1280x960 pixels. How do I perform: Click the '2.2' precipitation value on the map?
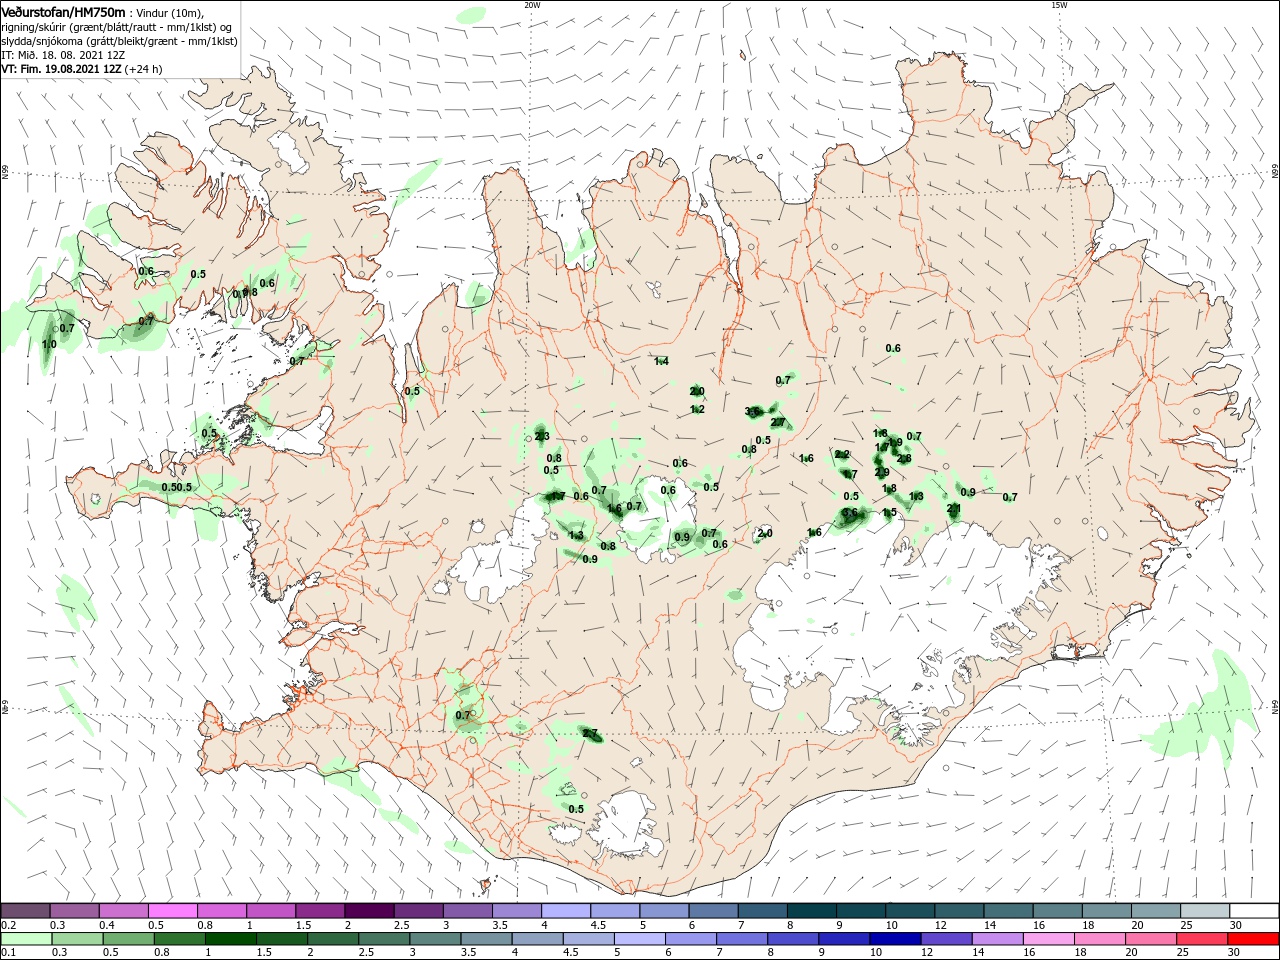tap(842, 454)
